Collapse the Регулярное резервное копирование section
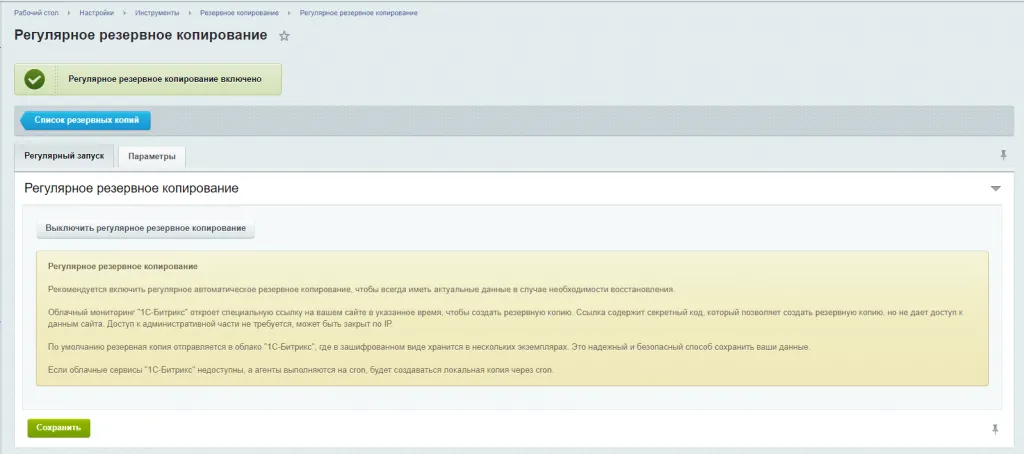This screenshot has height=454, width=1024. pyautogui.click(x=995, y=188)
